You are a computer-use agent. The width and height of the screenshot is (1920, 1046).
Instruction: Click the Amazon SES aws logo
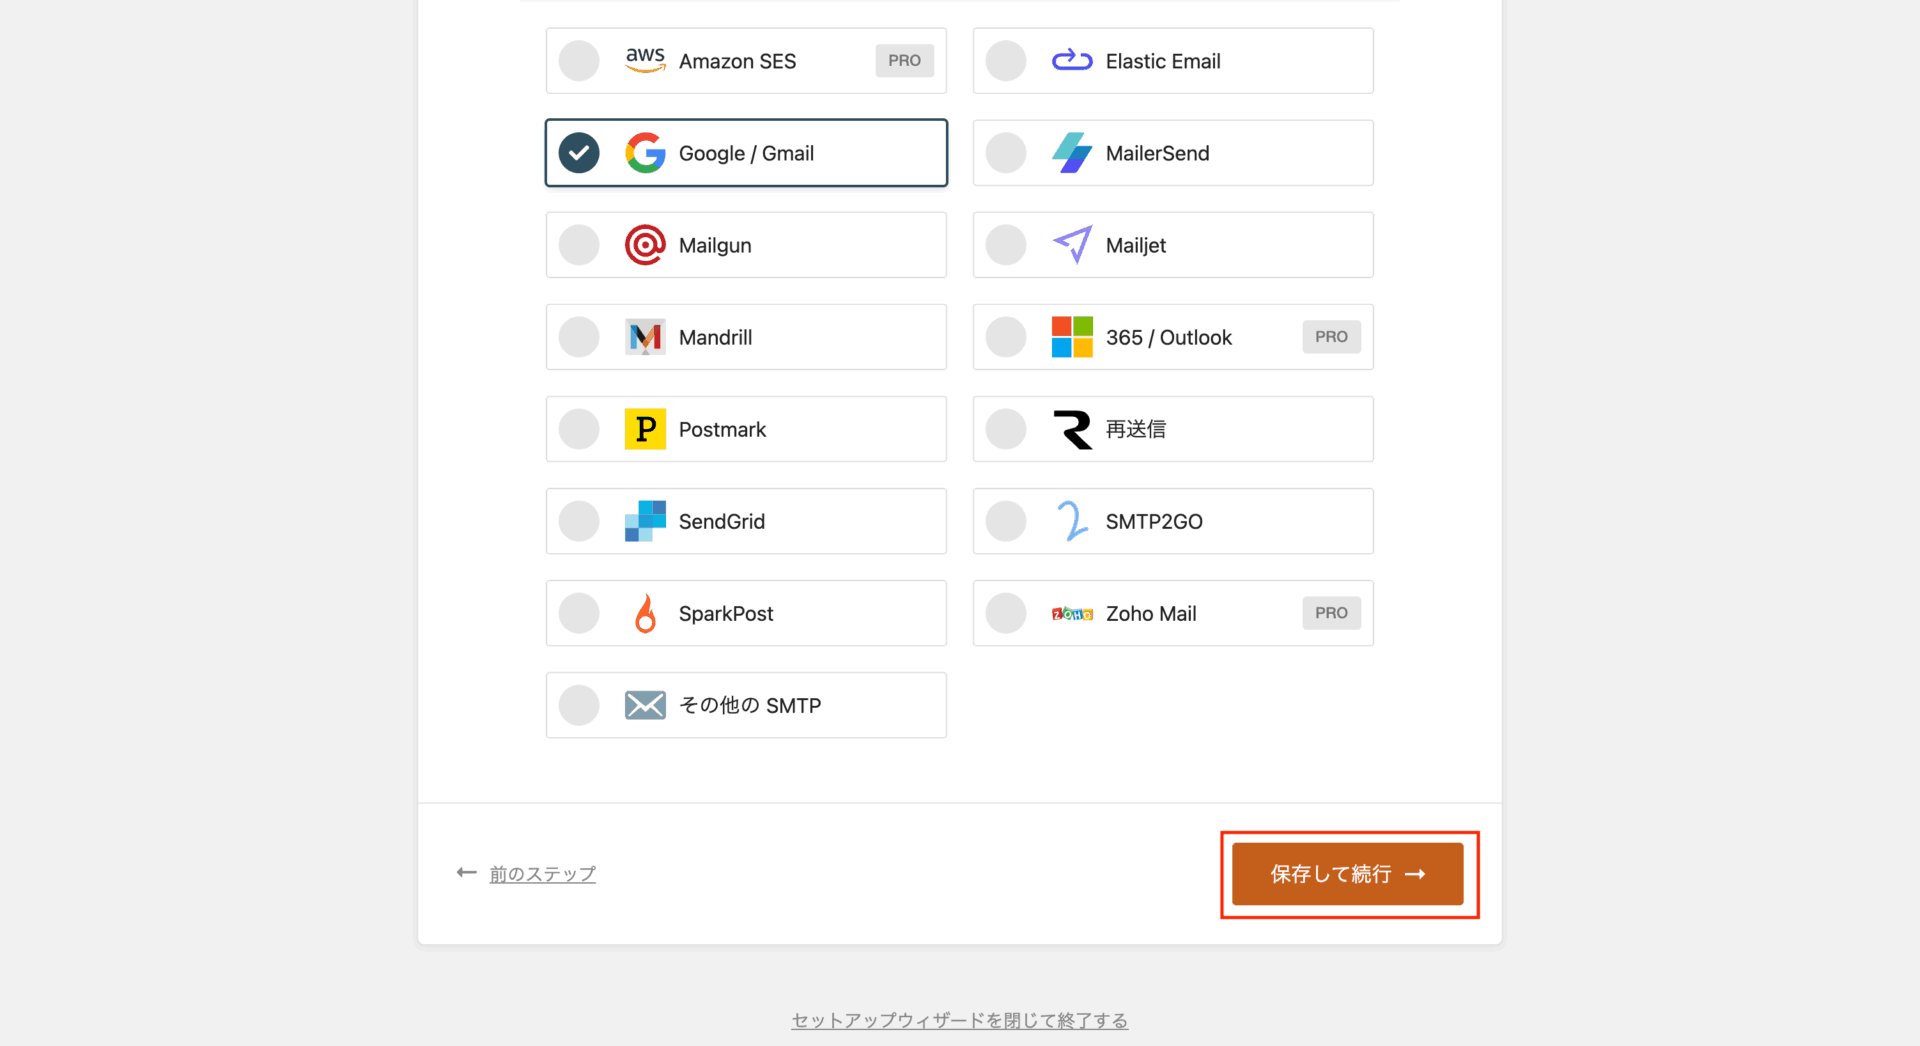[x=645, y=60]
